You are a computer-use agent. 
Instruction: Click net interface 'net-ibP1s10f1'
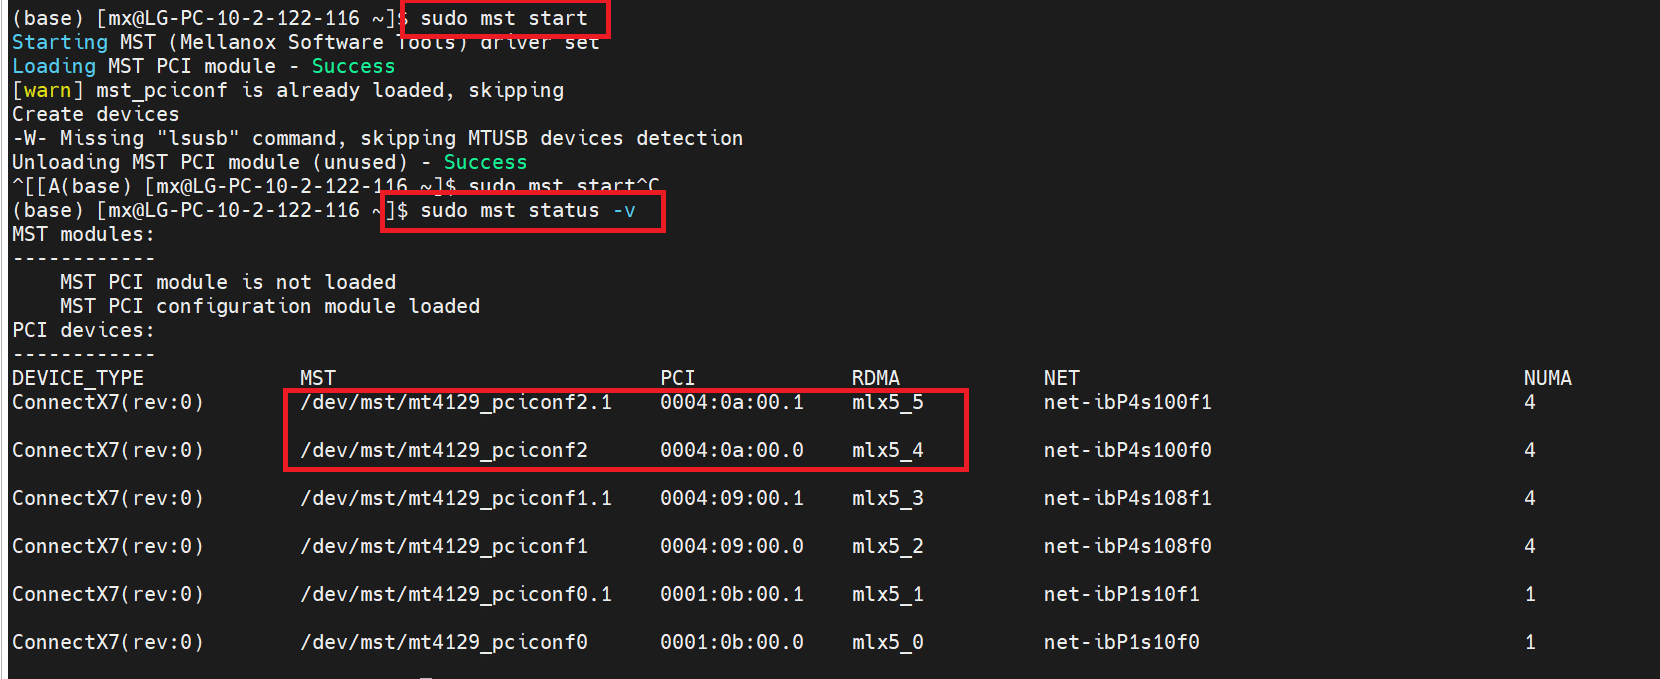click(x=1122, y=595)
